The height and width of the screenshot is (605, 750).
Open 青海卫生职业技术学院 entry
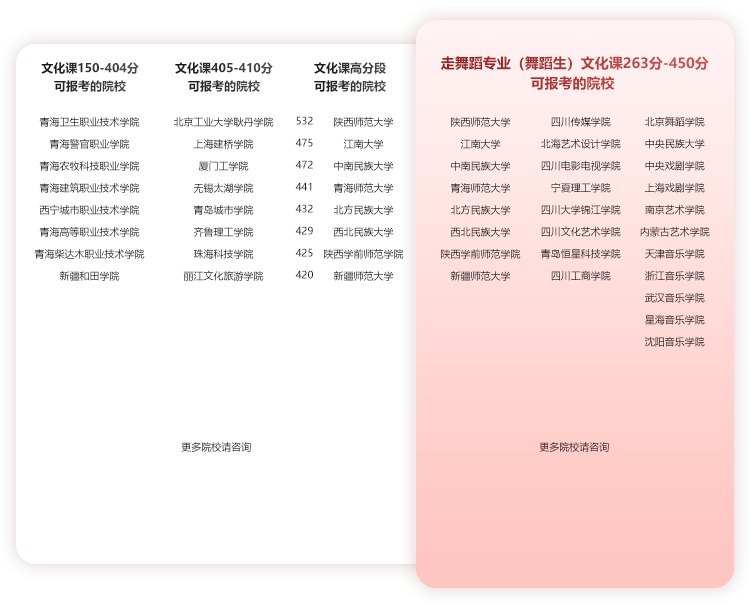click(x=89, y=122)
